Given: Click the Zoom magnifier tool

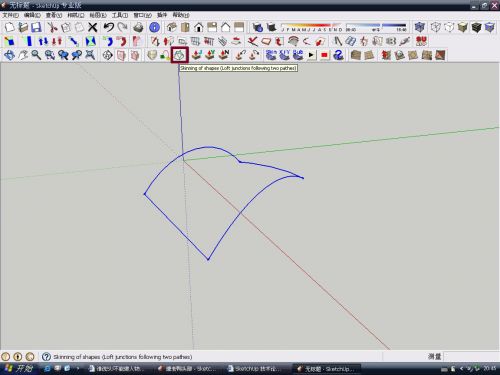Looking at the screenshot, I should pyautogui.click(x=36, y=55).
